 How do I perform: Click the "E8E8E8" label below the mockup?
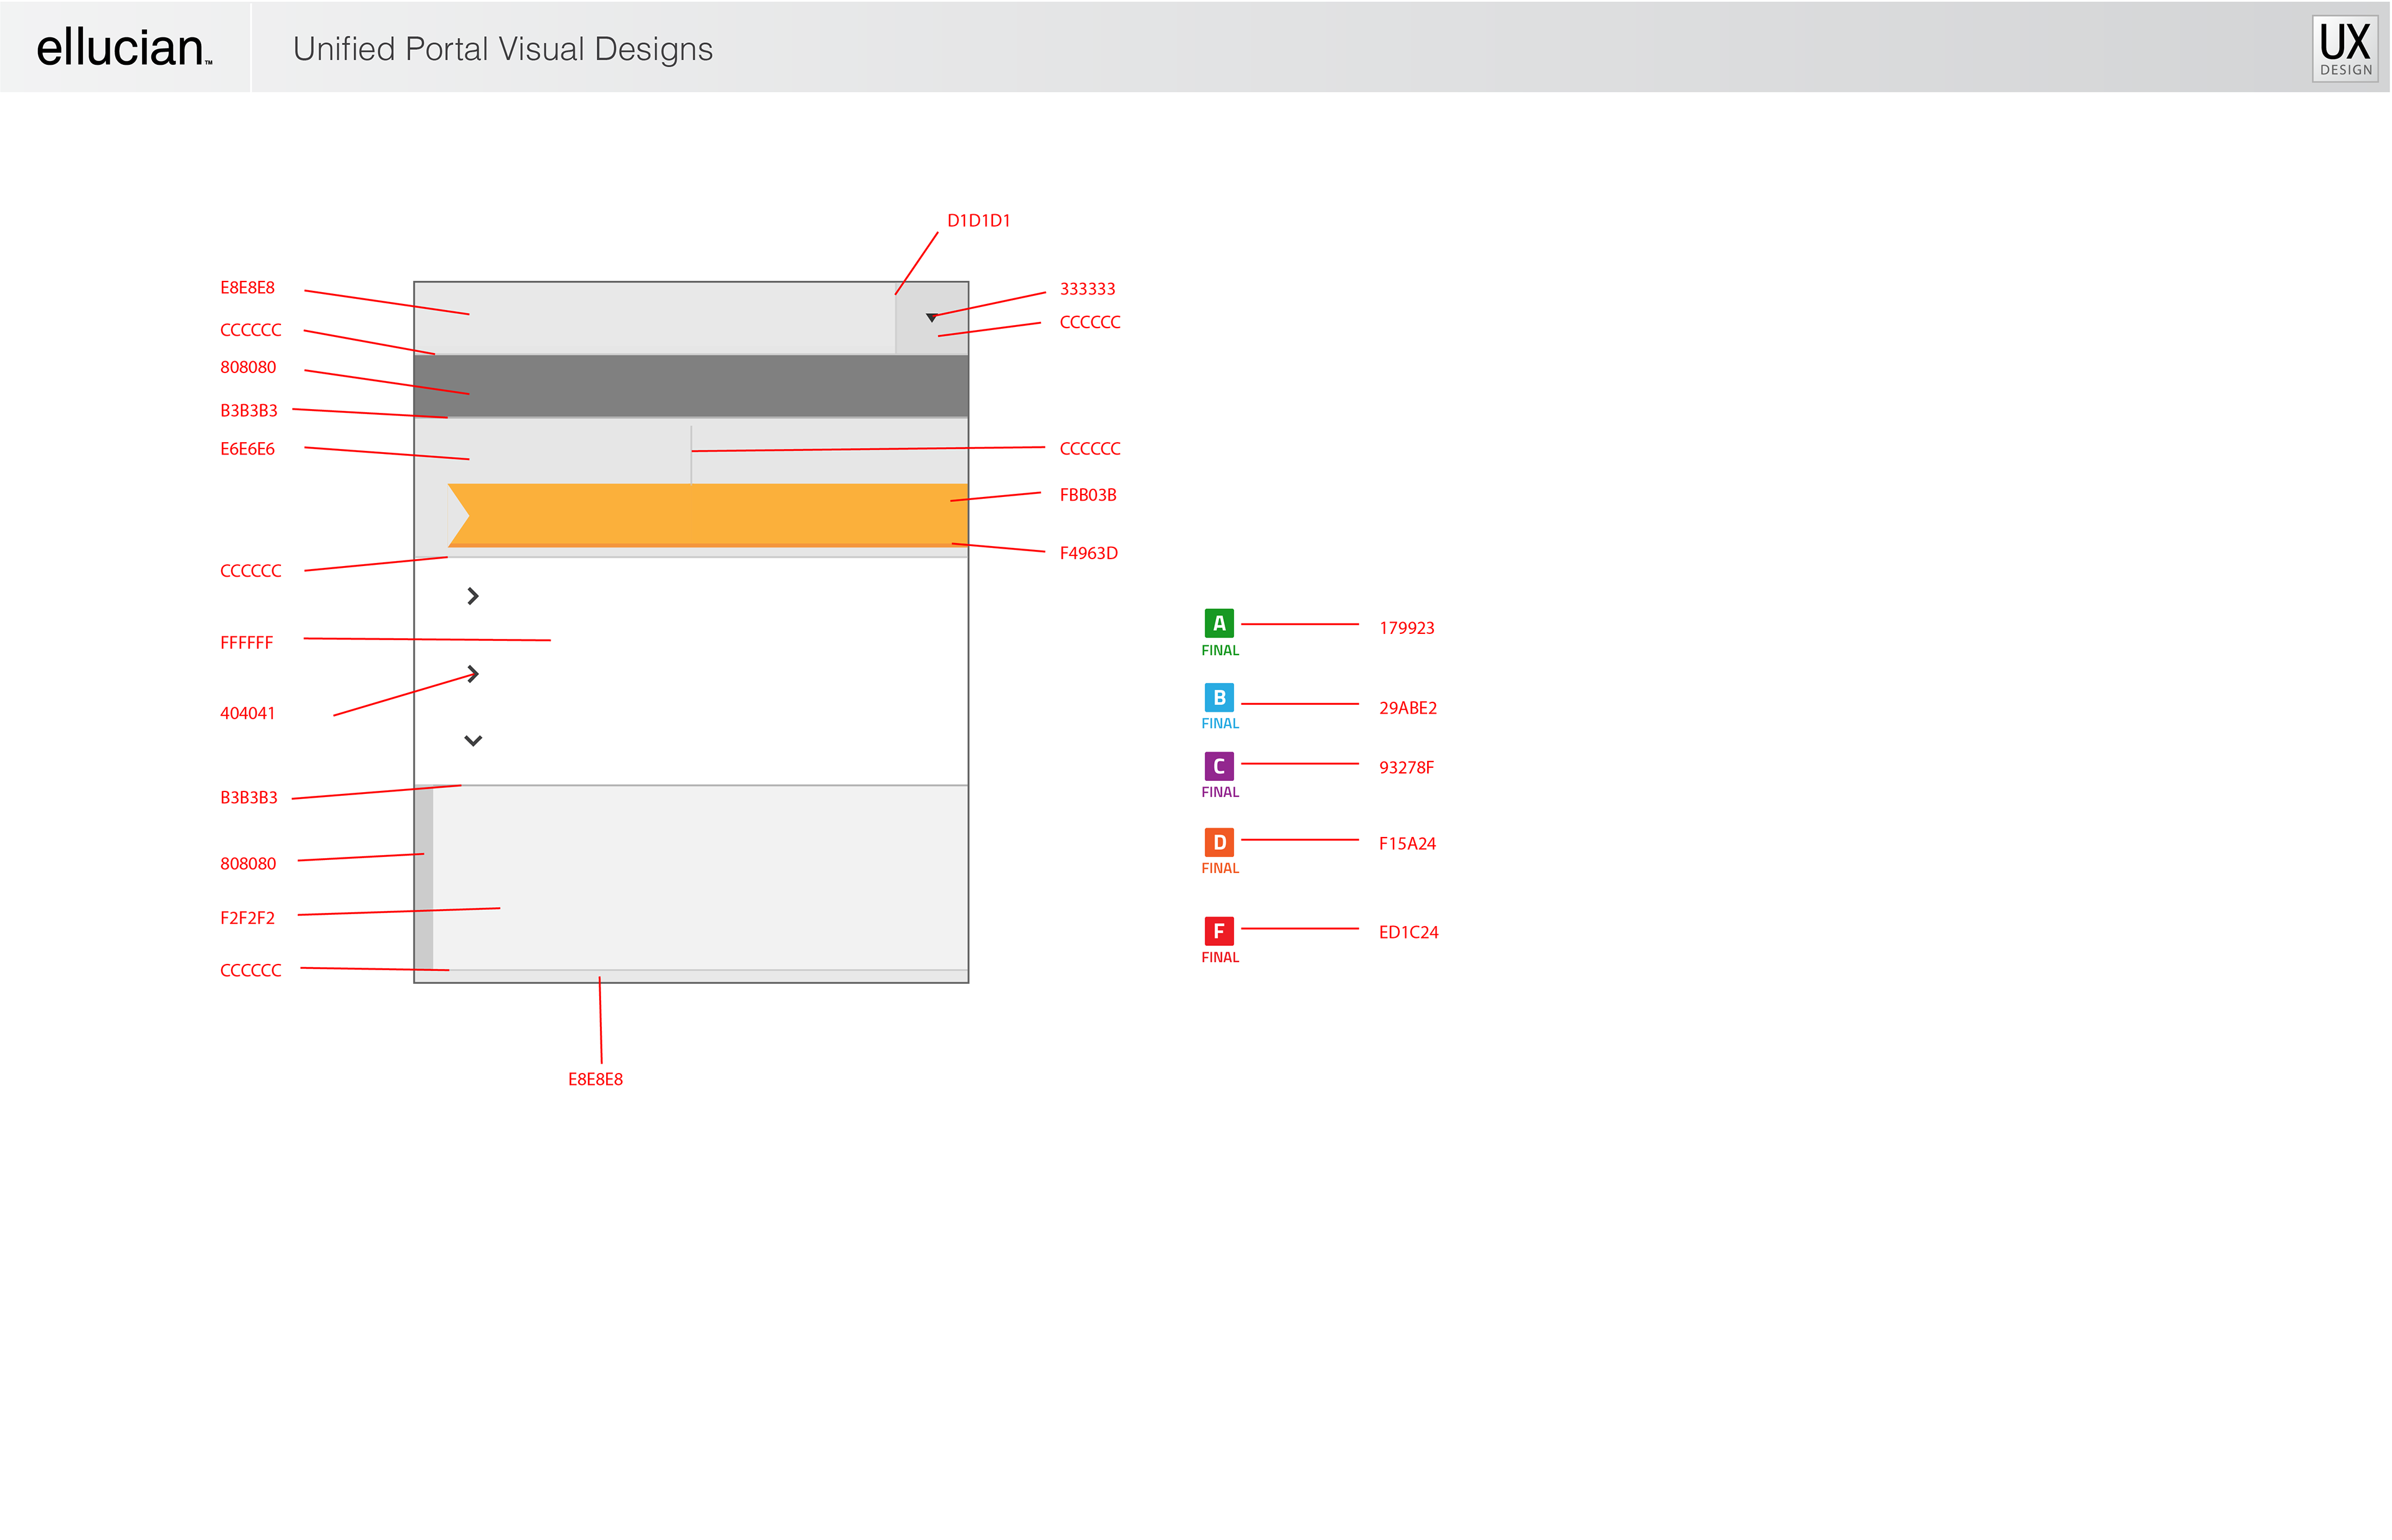pos(595,1080)
